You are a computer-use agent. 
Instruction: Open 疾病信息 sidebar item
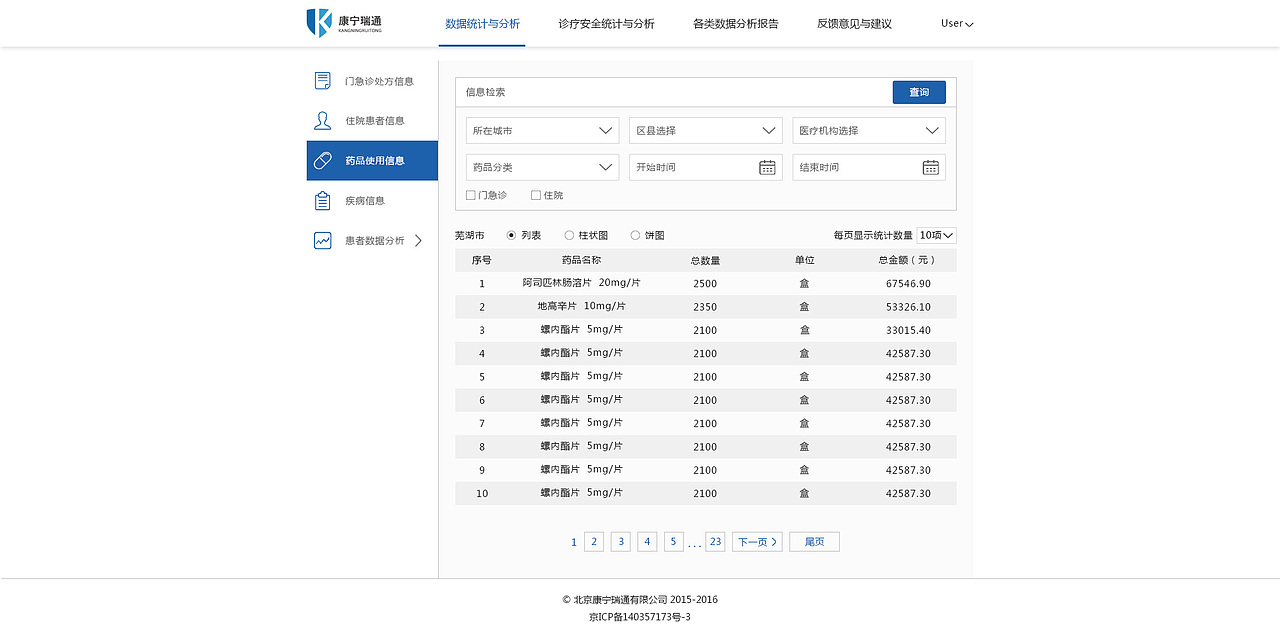click(x=372, y=201)
